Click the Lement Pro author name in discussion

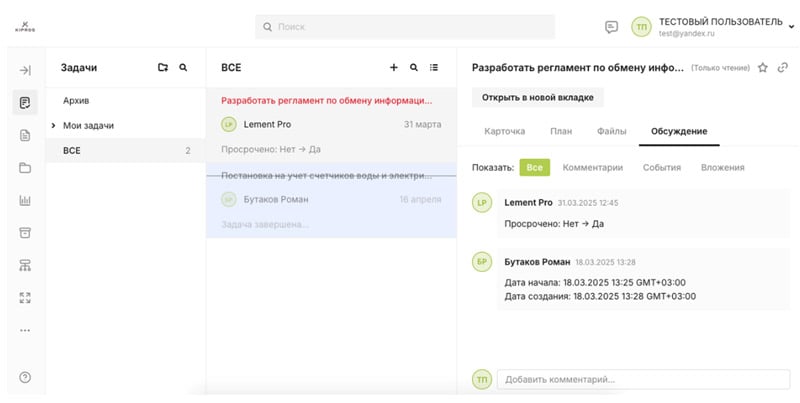tap(528, 203)
